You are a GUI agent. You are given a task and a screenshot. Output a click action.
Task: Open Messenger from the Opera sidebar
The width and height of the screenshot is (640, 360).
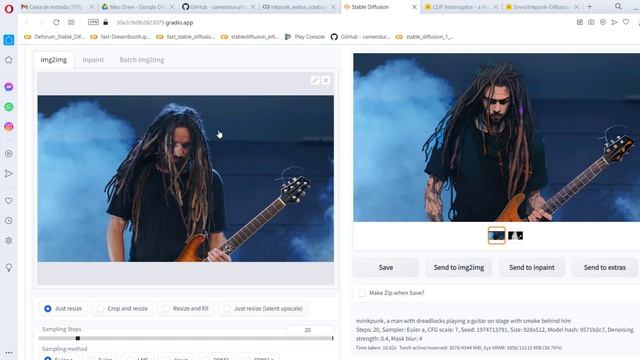click(9, 87)
